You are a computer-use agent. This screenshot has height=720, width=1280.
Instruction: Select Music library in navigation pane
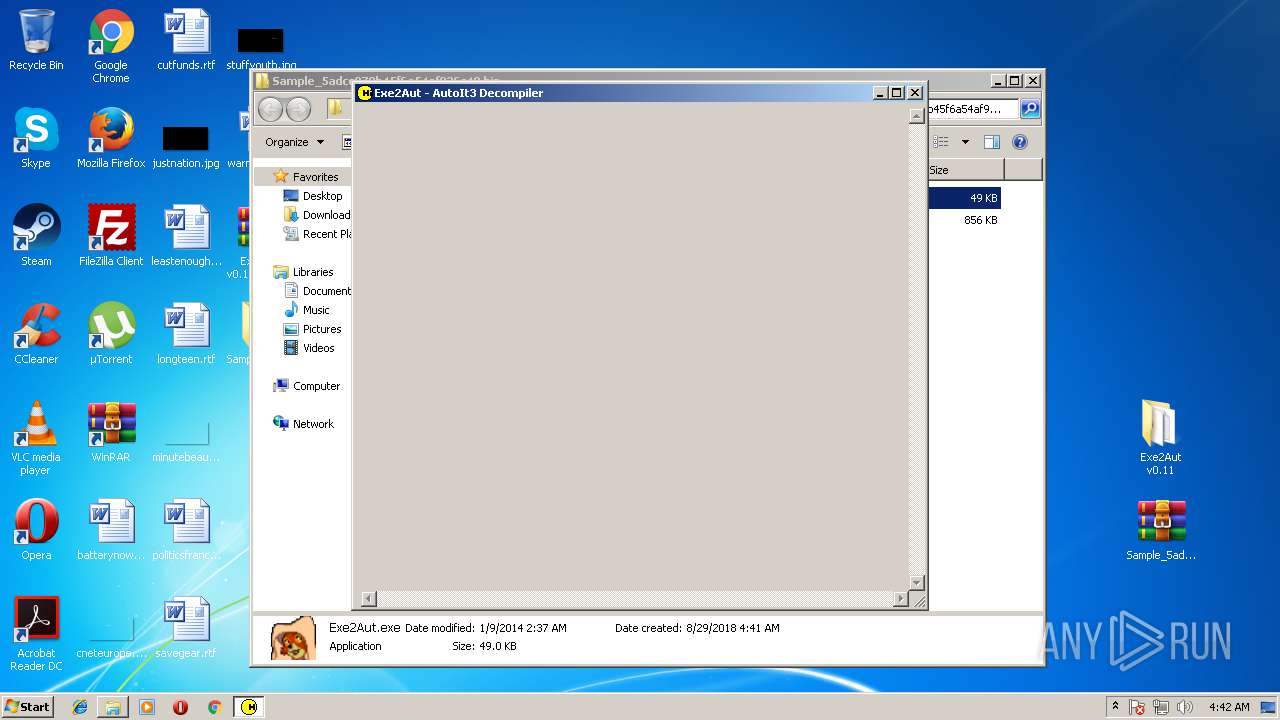pos(316,310)
